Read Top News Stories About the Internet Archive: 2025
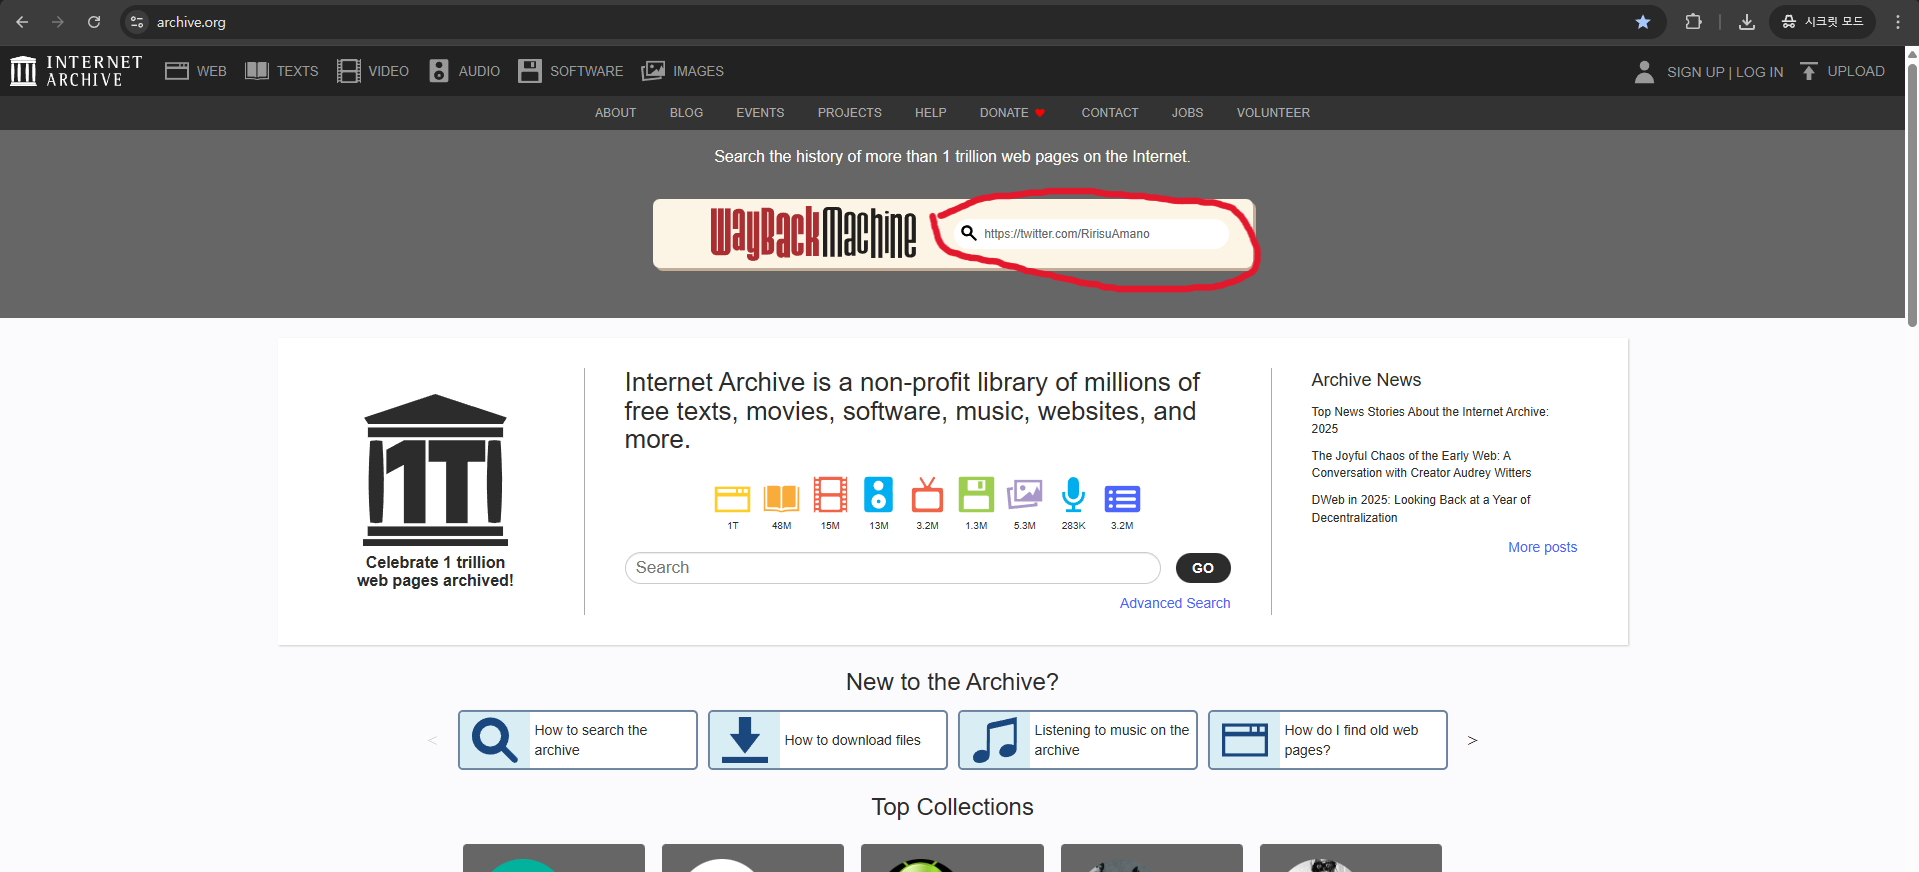Image resolution: width=1919 pixels, height=872 pixels. pyautogui.click(x=1430, y=420)
